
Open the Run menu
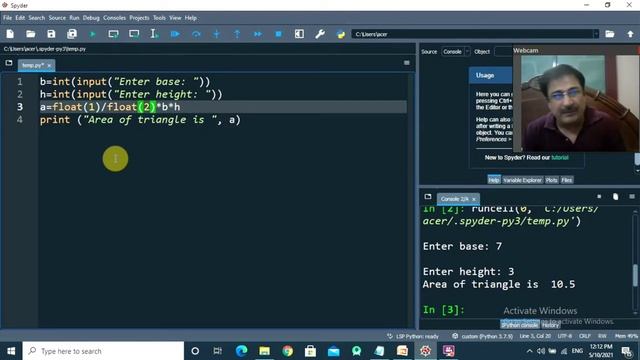point(74,18)
